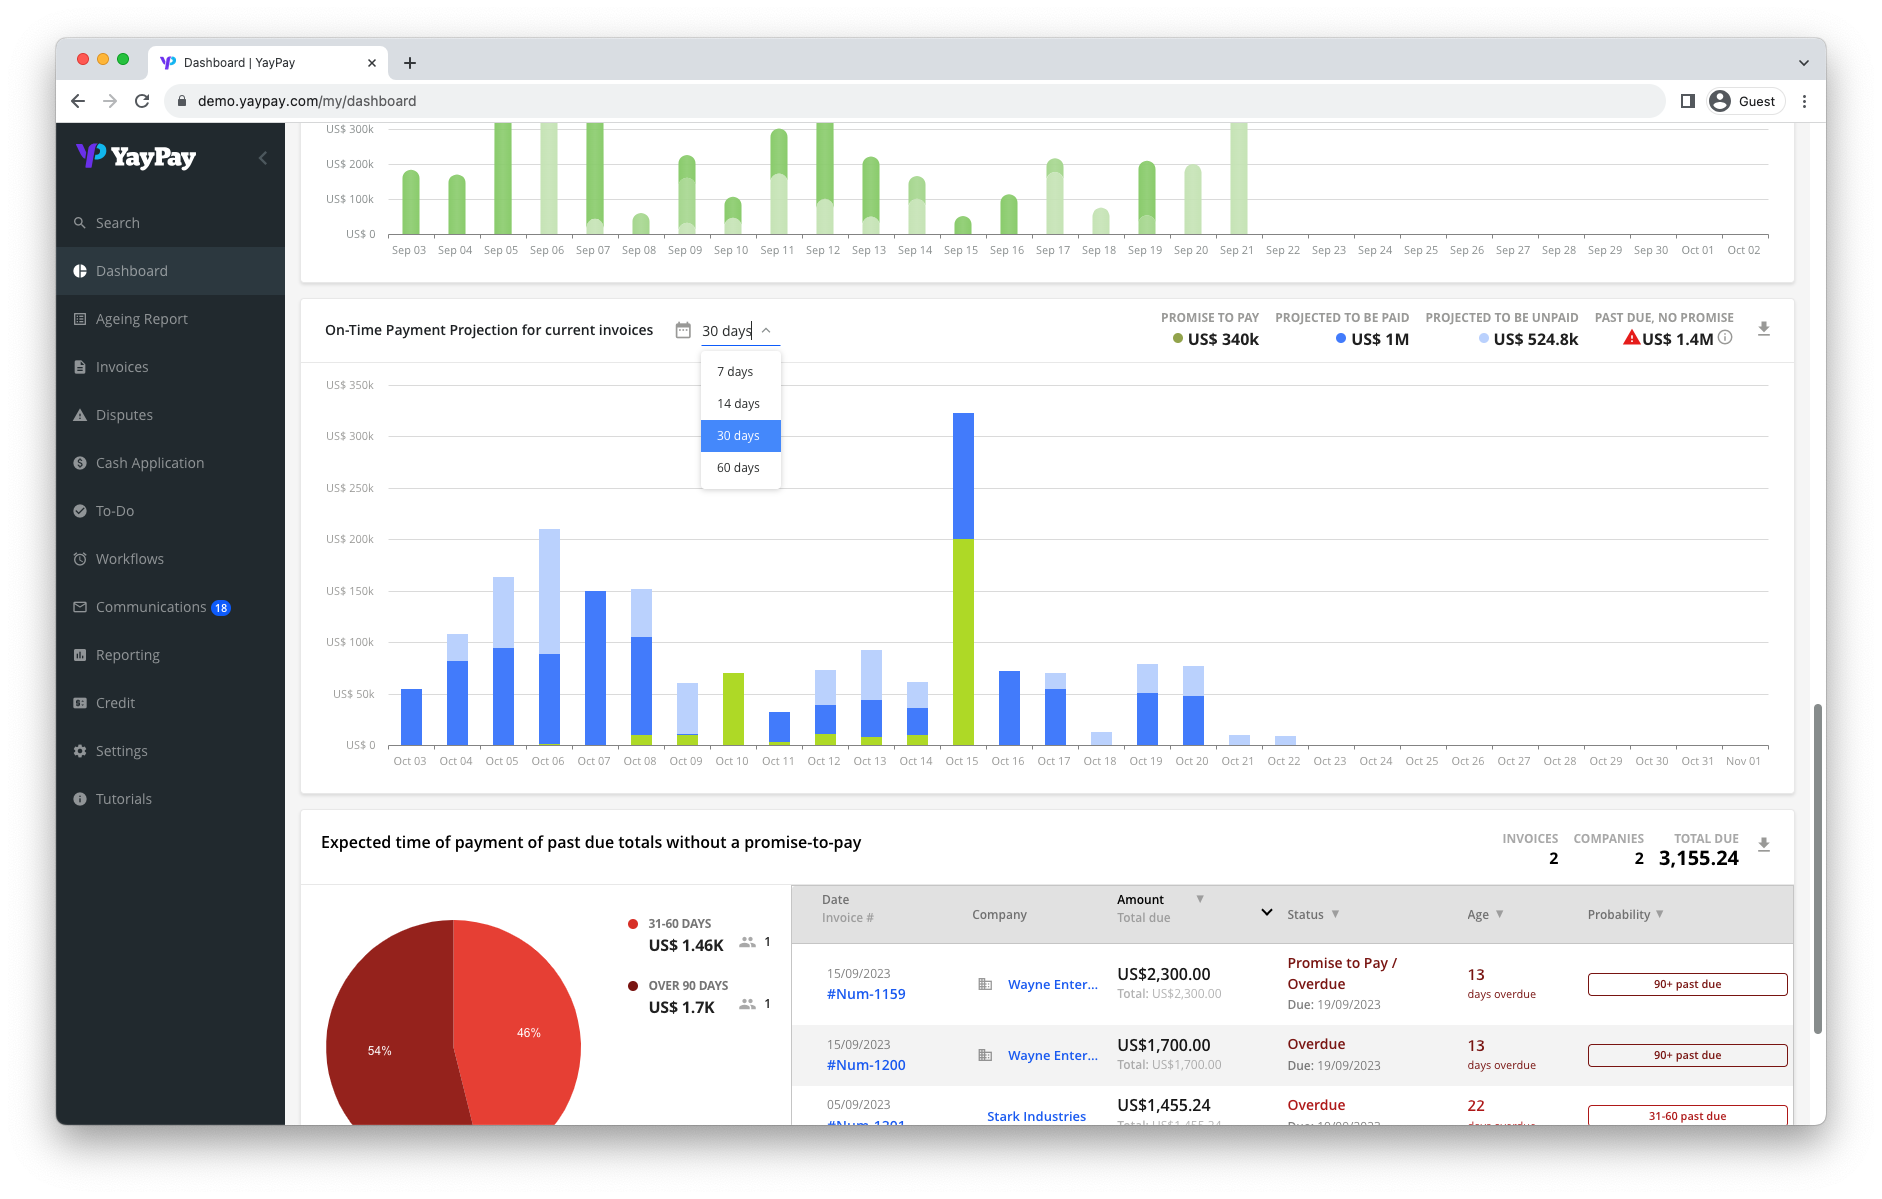The image size is (1882, 1199).
Task: Open a new browser tab
Action: [x=410, y=63]
